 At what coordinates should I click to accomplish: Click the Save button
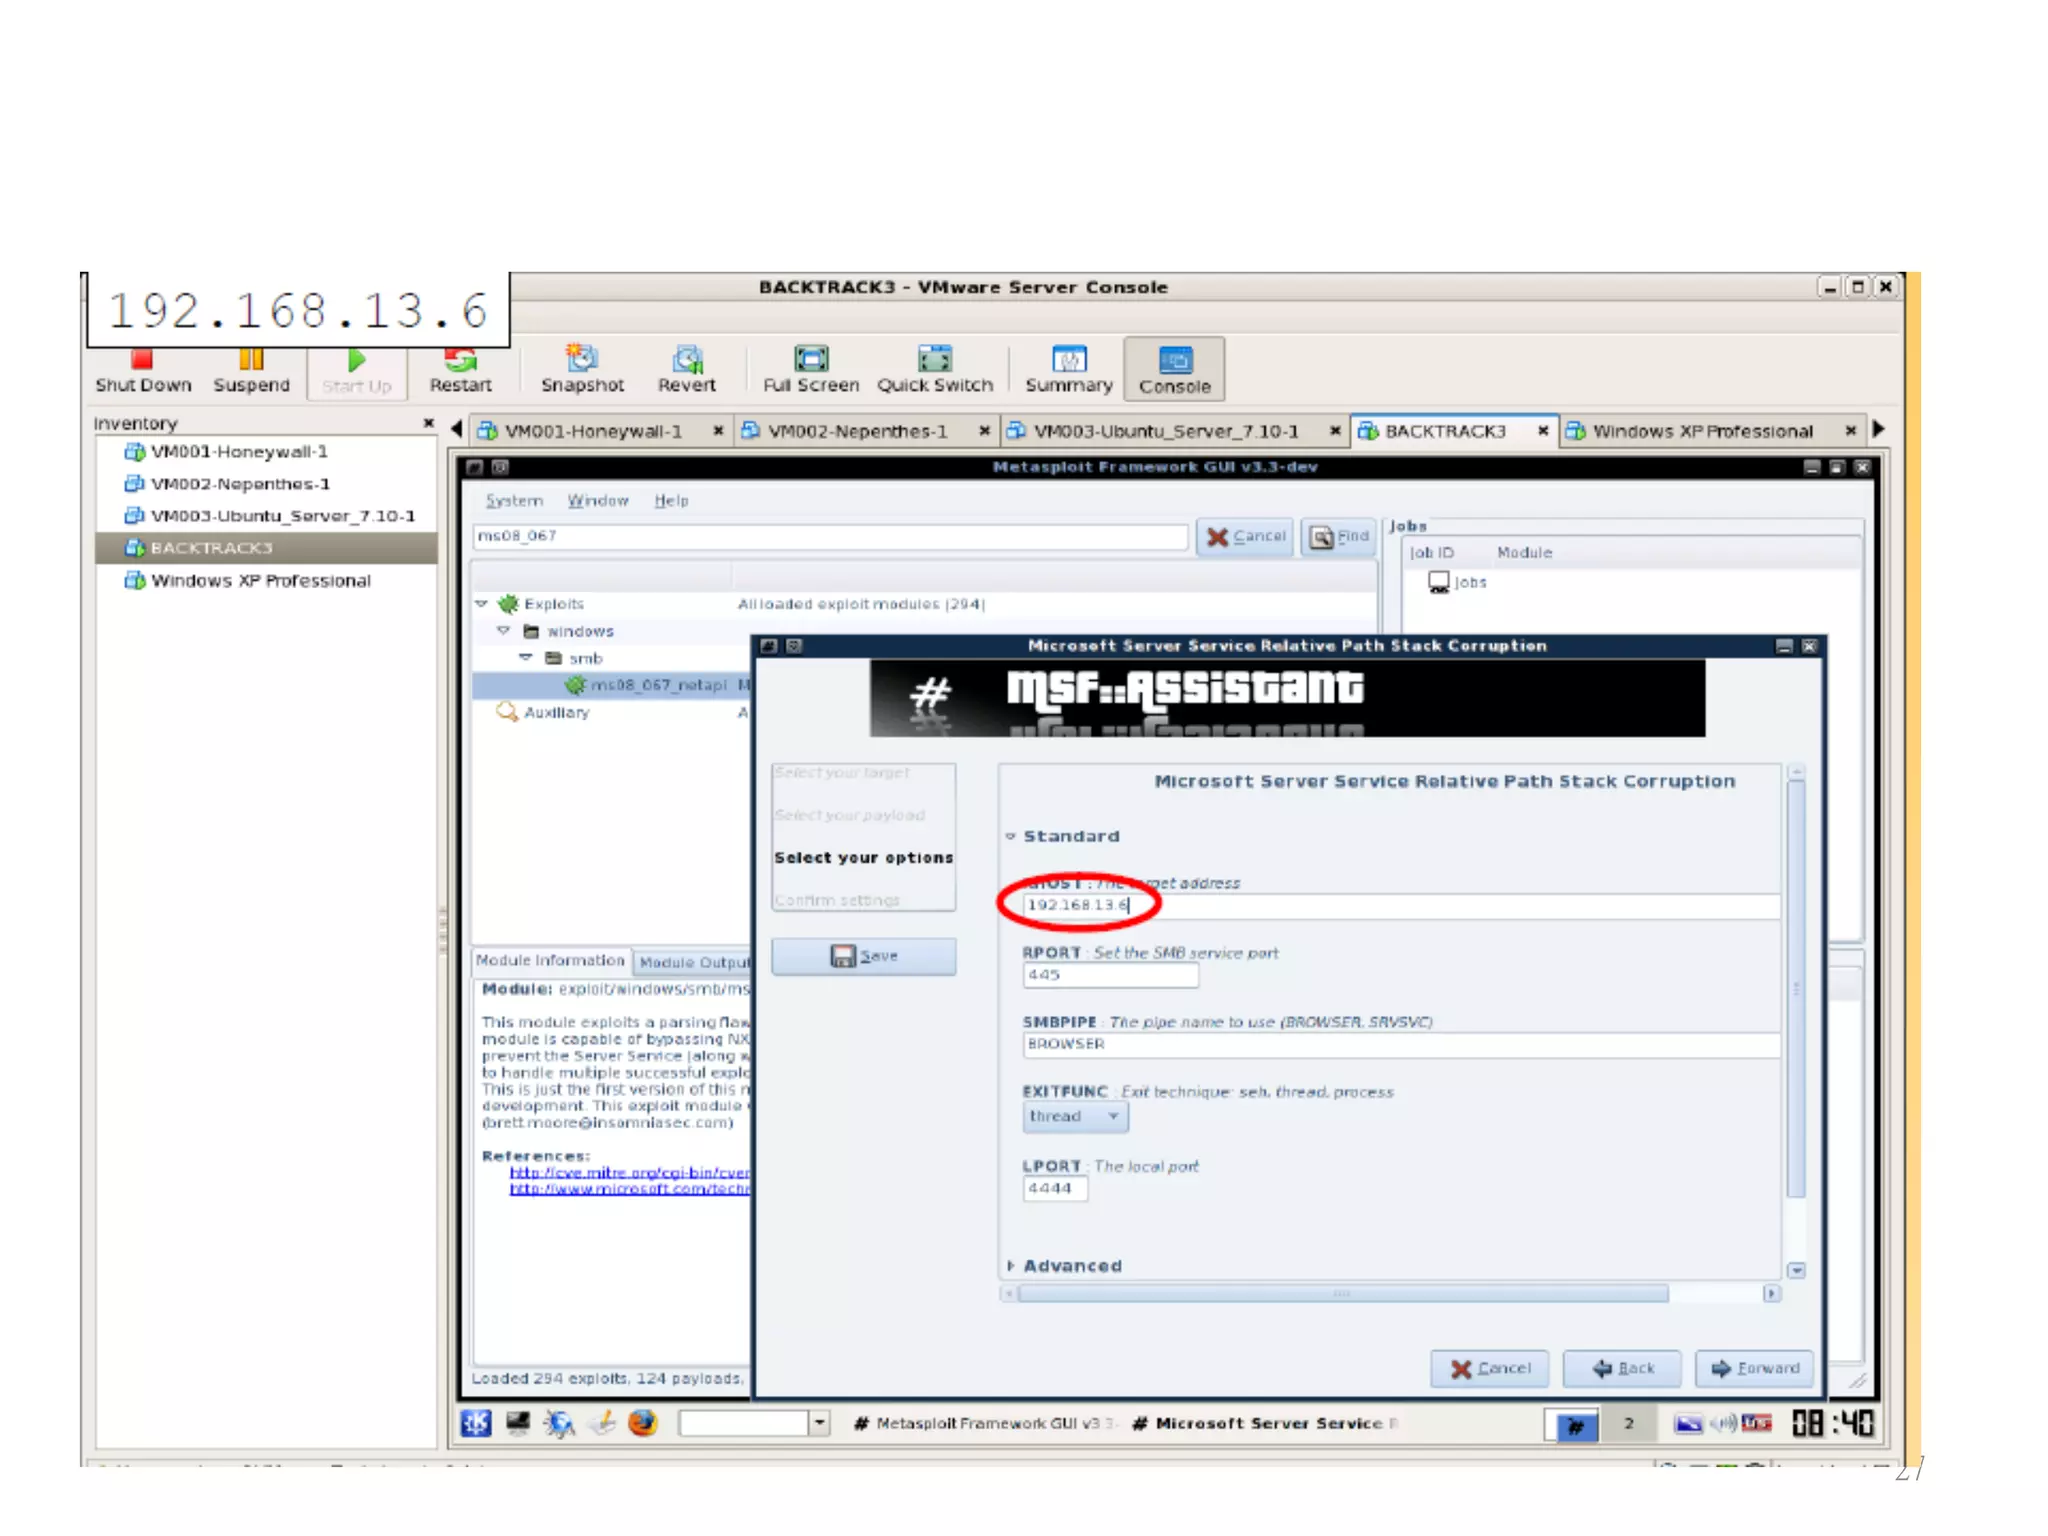864,956
